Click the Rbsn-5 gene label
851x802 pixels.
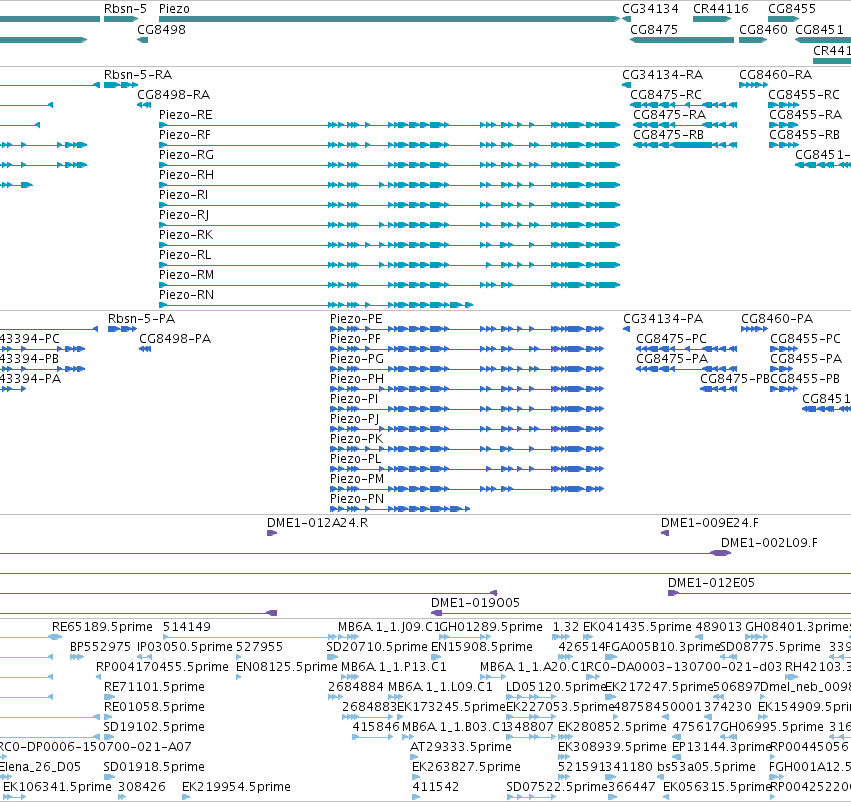point(125,9)
